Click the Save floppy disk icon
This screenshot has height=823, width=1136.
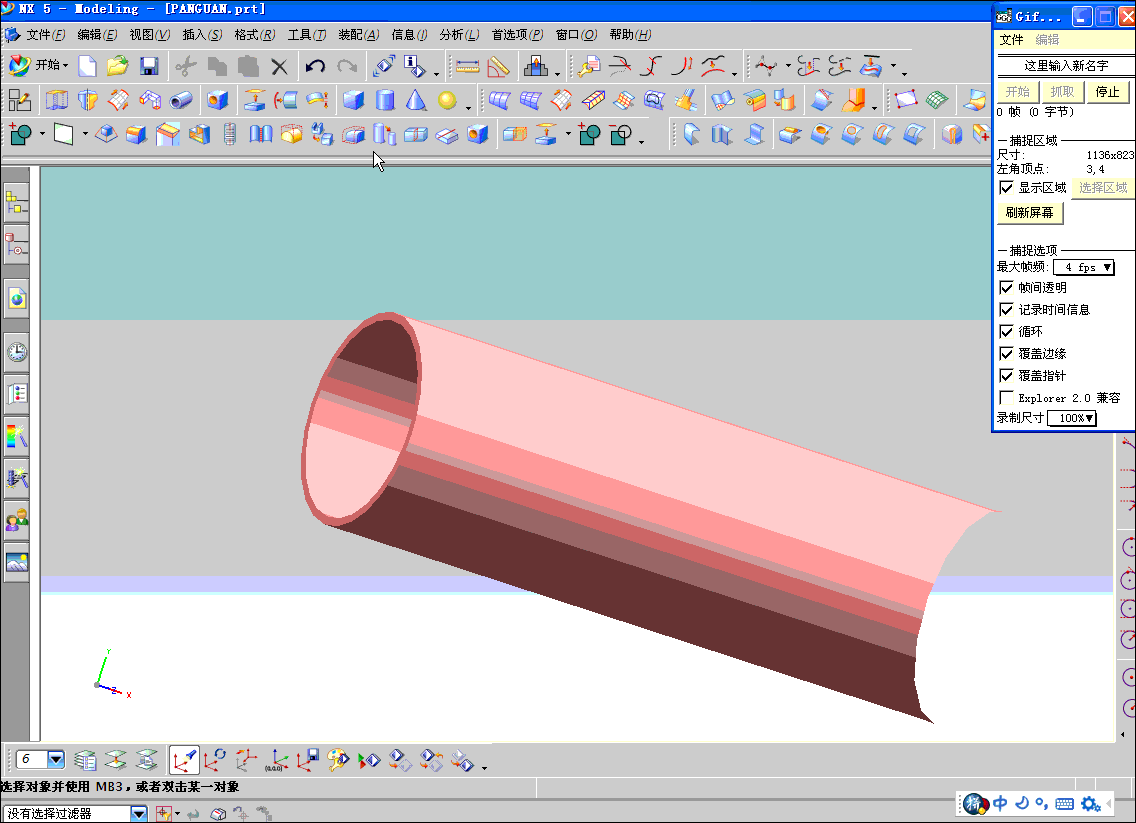[x=149, y=66]
